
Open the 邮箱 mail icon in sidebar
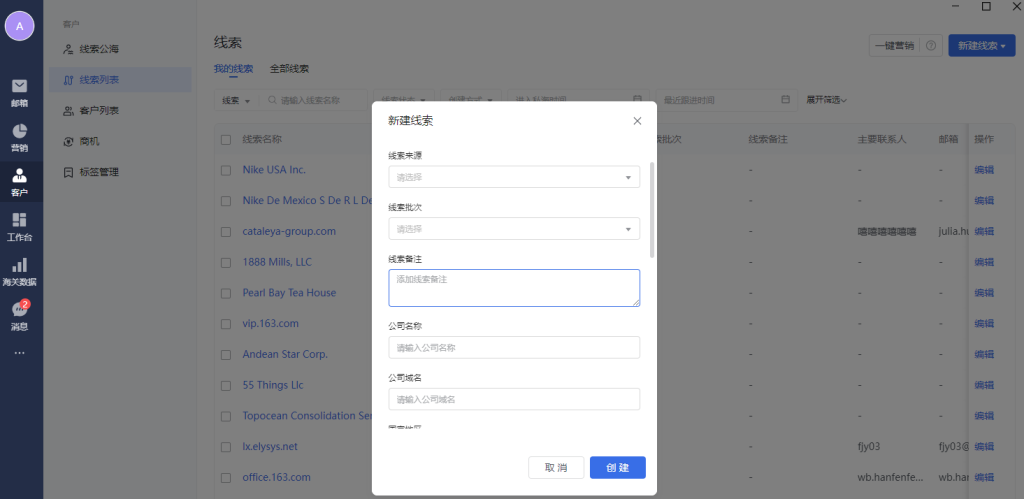point(20,90)
